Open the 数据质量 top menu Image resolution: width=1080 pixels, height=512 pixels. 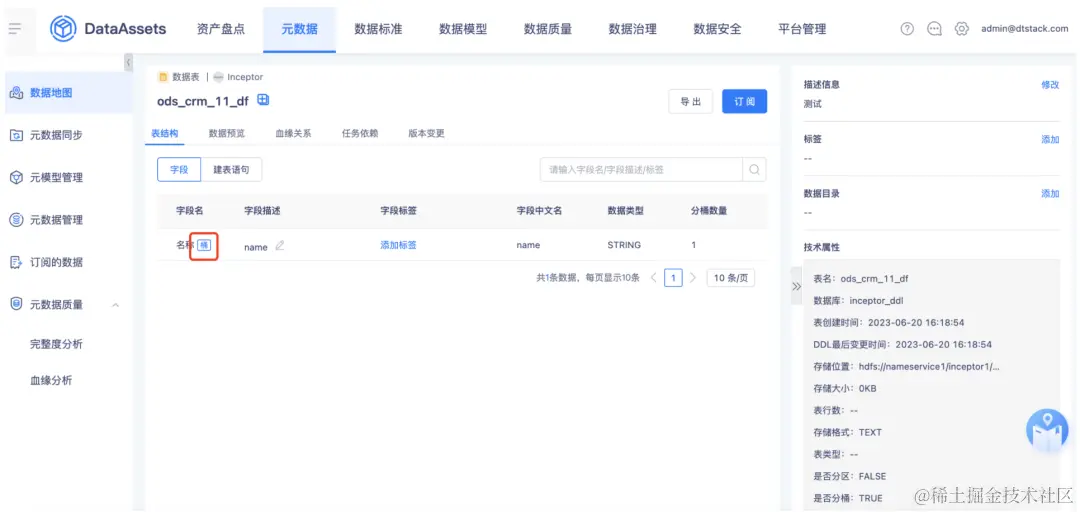click(548, 29)
